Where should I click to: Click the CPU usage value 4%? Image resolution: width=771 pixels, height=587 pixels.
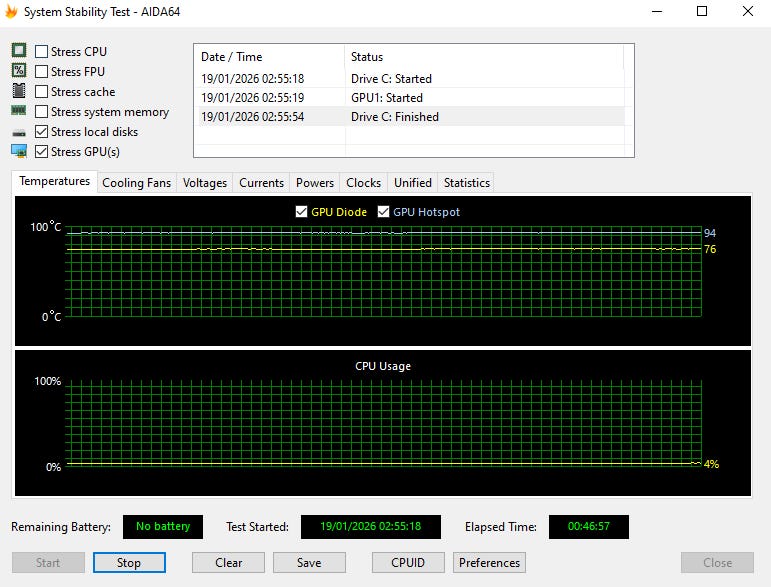point(711,464)
